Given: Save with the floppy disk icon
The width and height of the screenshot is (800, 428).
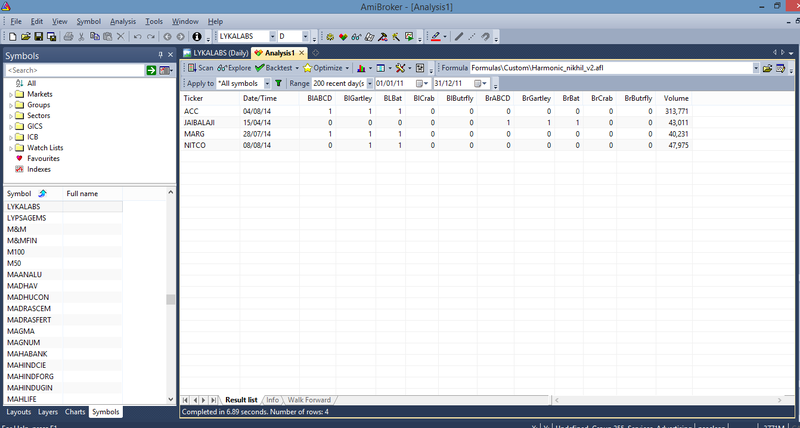Looking at the screenshot, I should 38,36.
